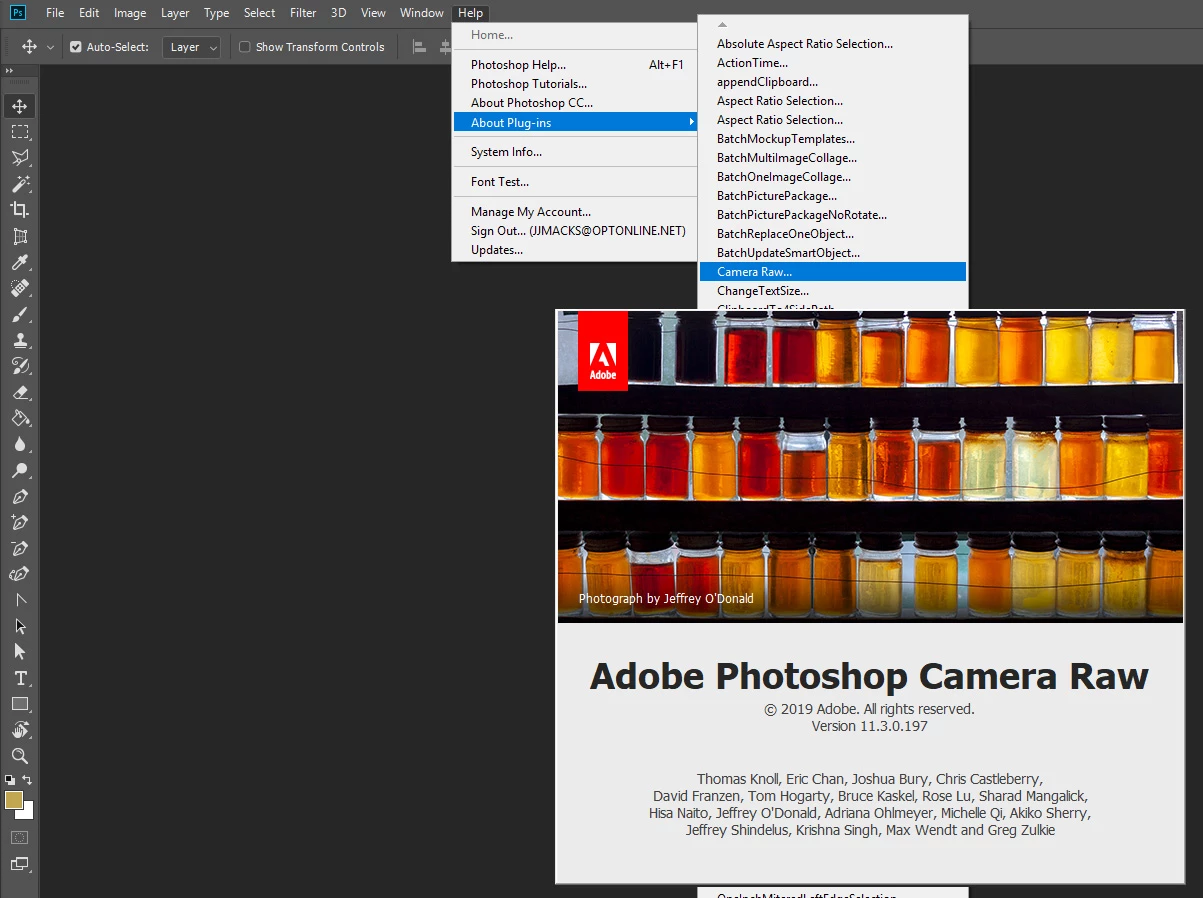Select the Add Anchor Point tool
1203x898 pixels.
click(20, 522)
